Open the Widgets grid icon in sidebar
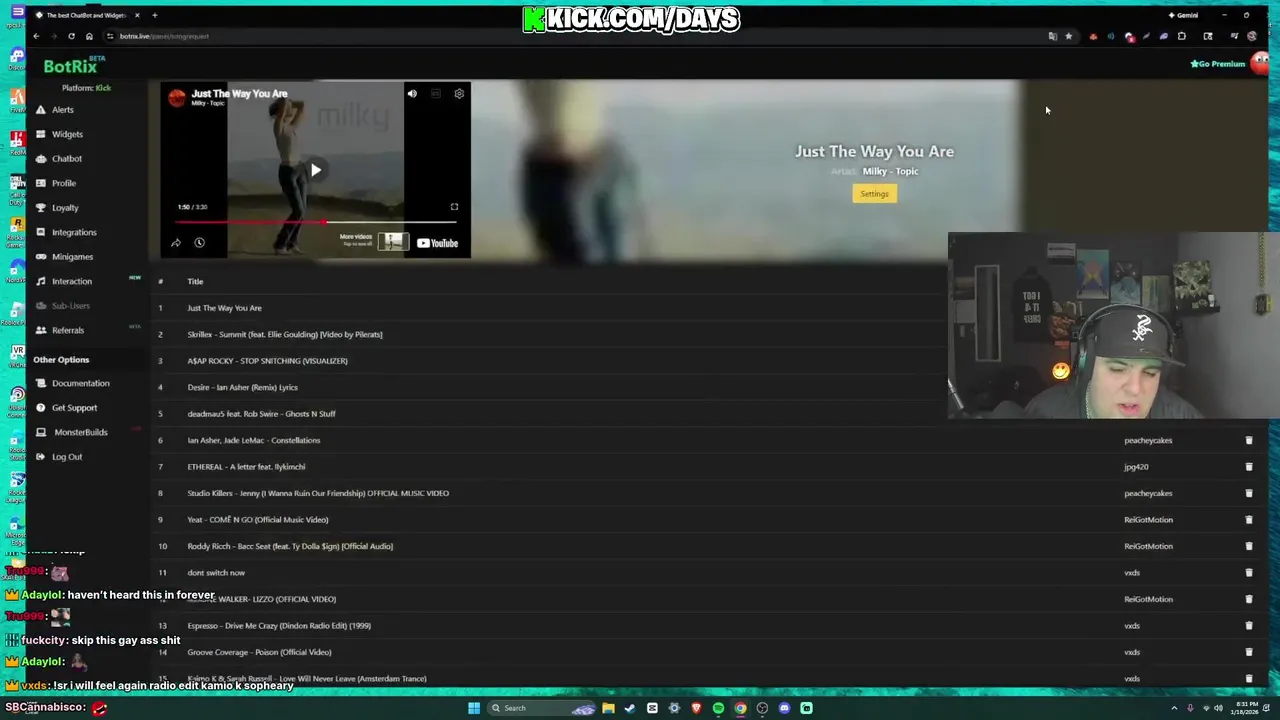 (x=41, y=134)
